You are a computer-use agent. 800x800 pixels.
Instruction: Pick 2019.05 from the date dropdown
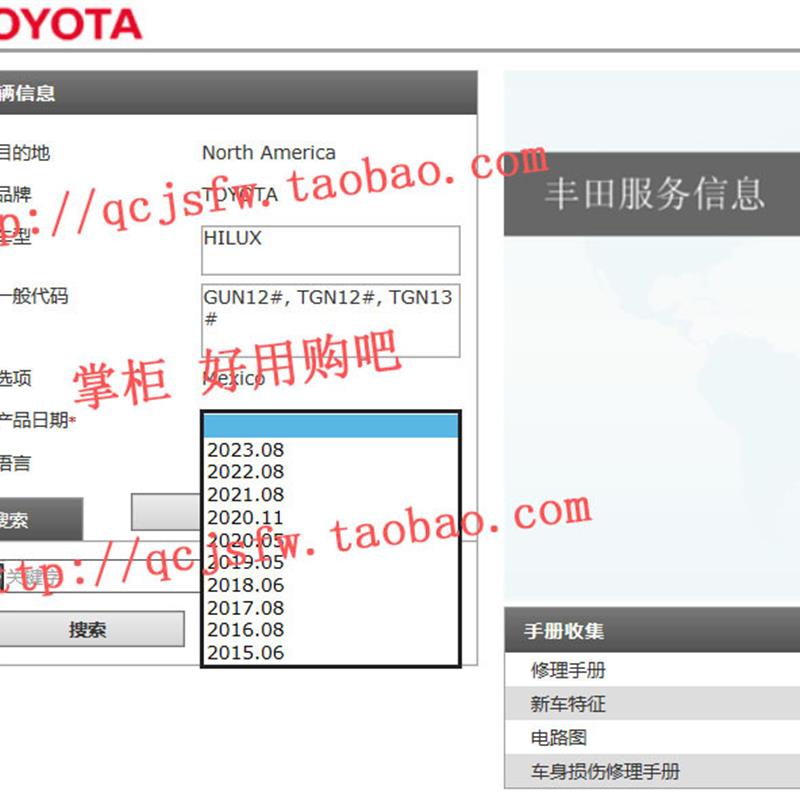331,562
